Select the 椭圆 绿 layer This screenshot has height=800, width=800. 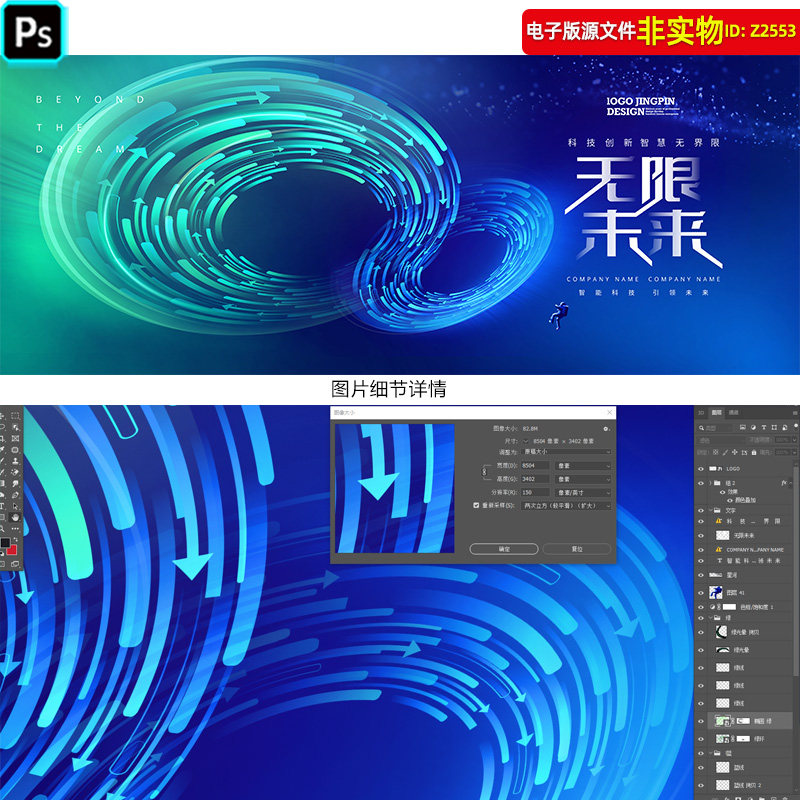[750, 721]
